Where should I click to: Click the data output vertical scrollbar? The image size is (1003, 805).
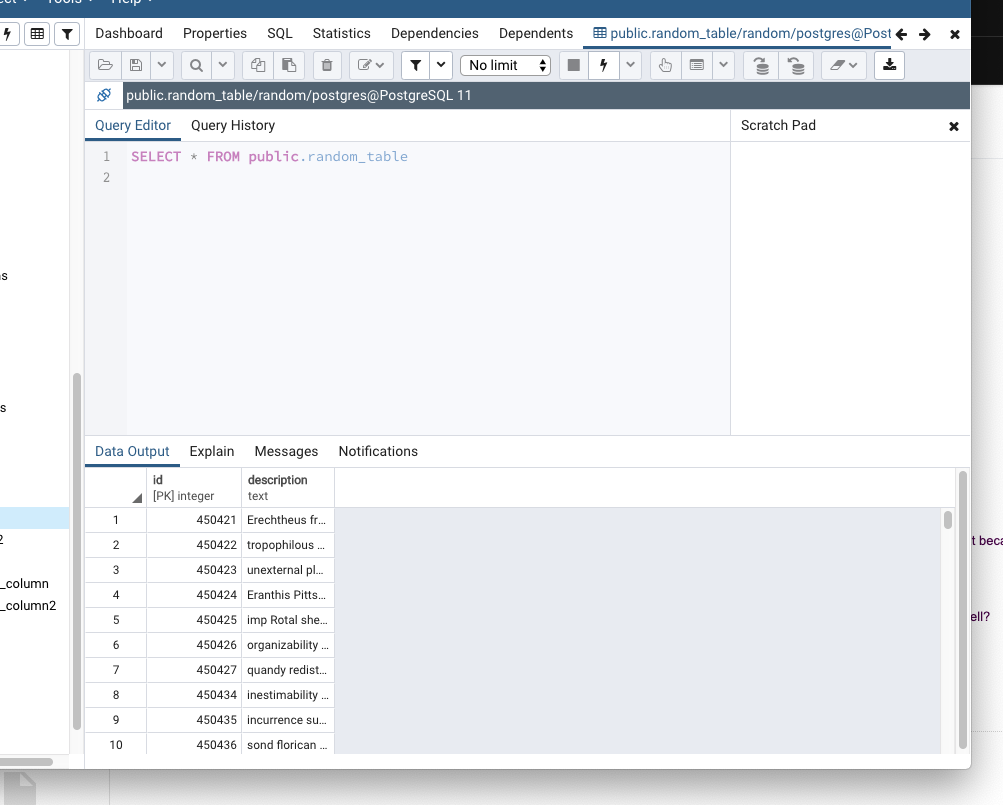[948, 520]
